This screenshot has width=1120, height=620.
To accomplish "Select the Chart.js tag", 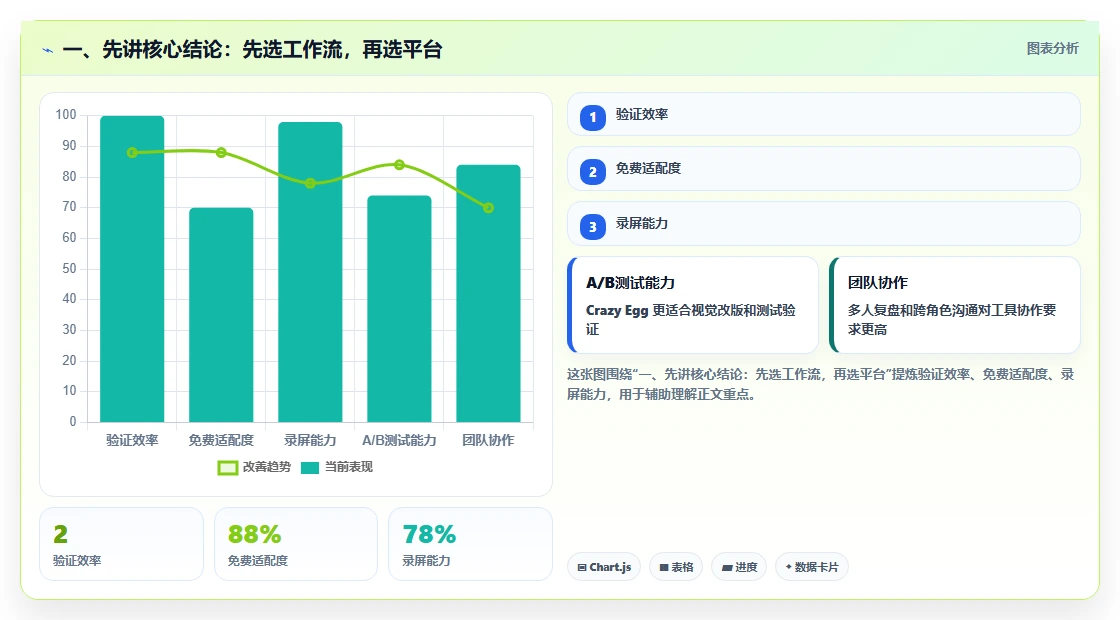I will [x=604, y=567].
